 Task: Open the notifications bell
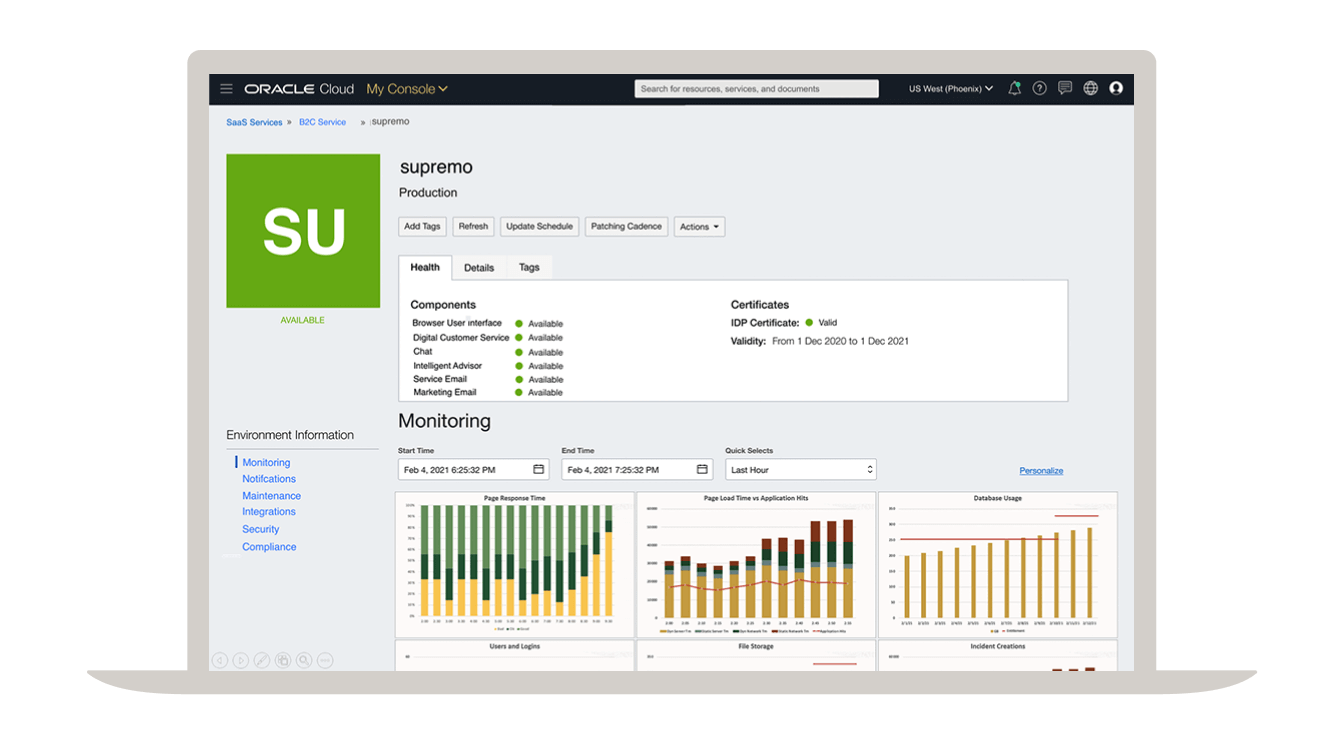pyautogui.click(x=1014, y=88)
